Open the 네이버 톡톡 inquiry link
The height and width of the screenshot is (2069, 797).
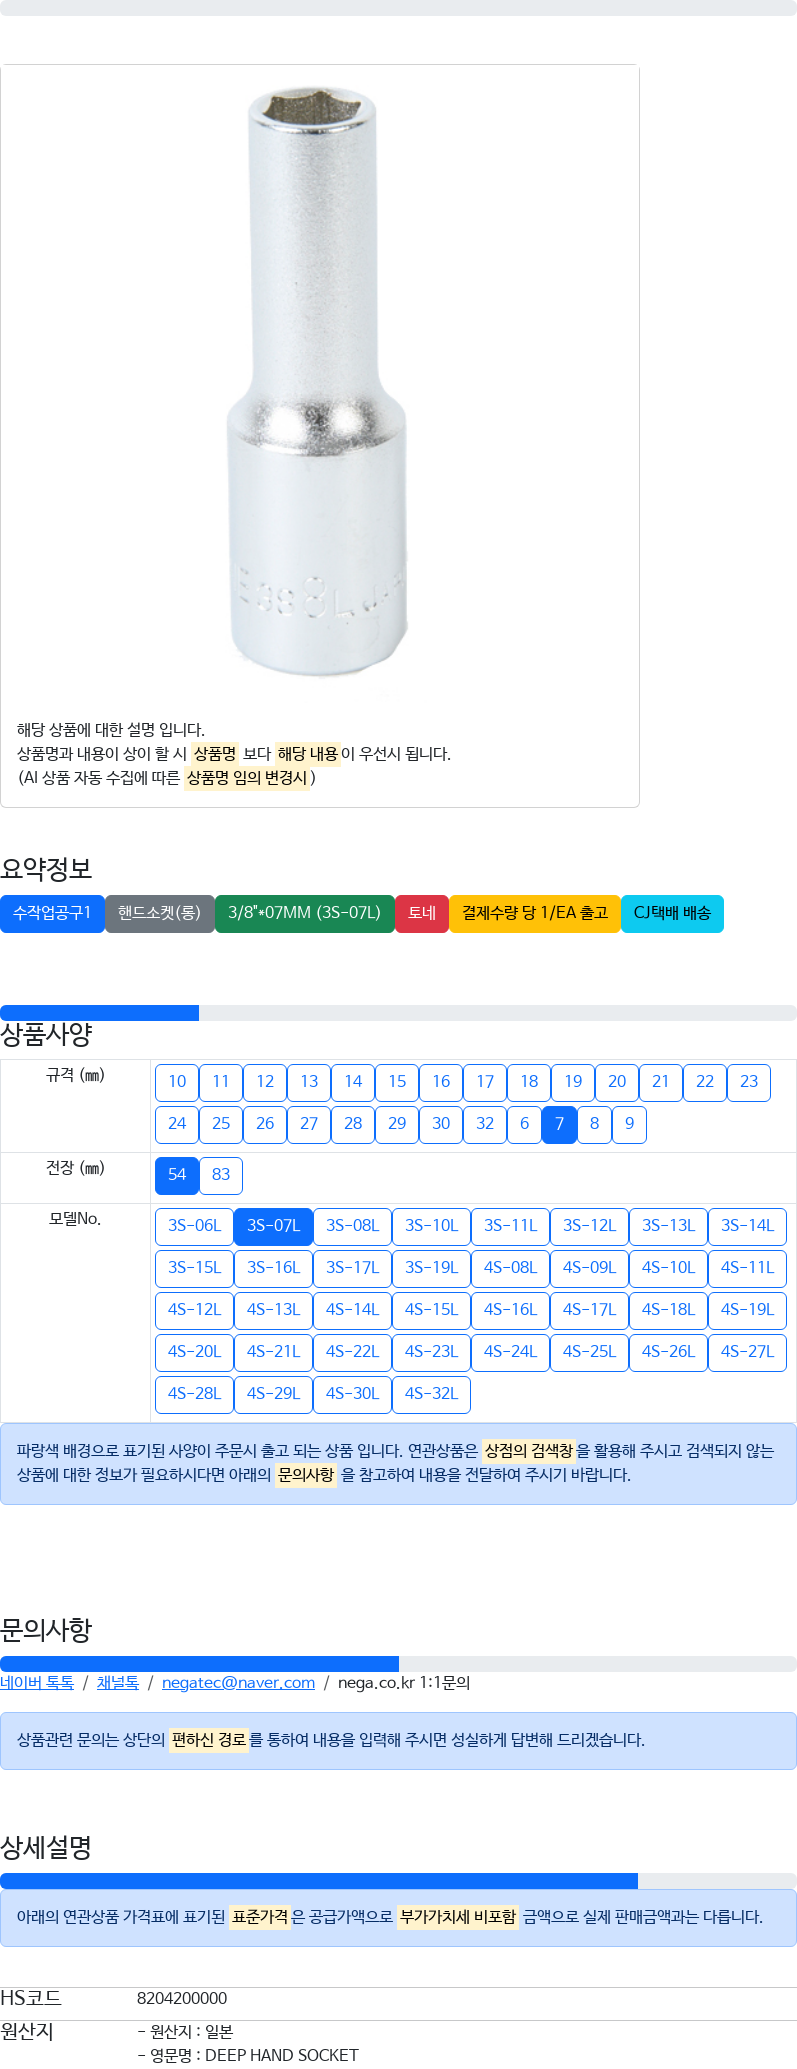37,1683
